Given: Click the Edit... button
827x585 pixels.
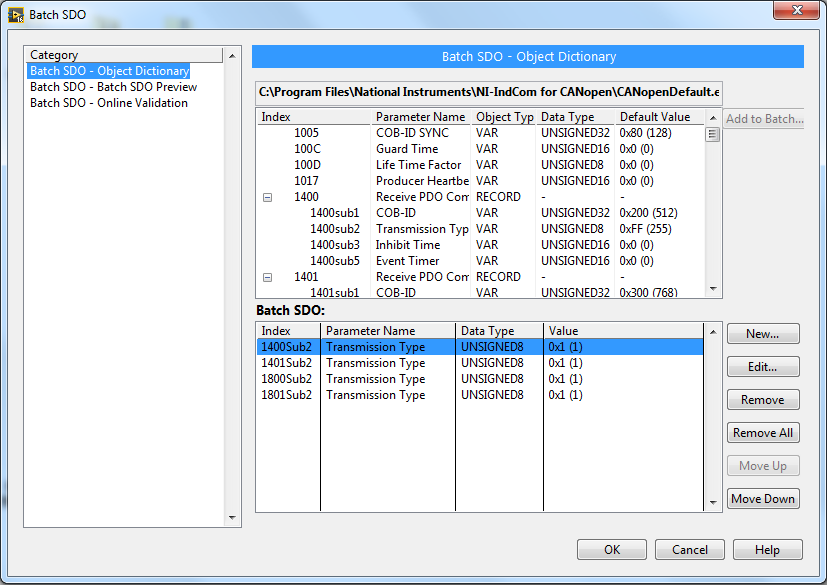Looking at the screenshot, I should tap(763, 367).
